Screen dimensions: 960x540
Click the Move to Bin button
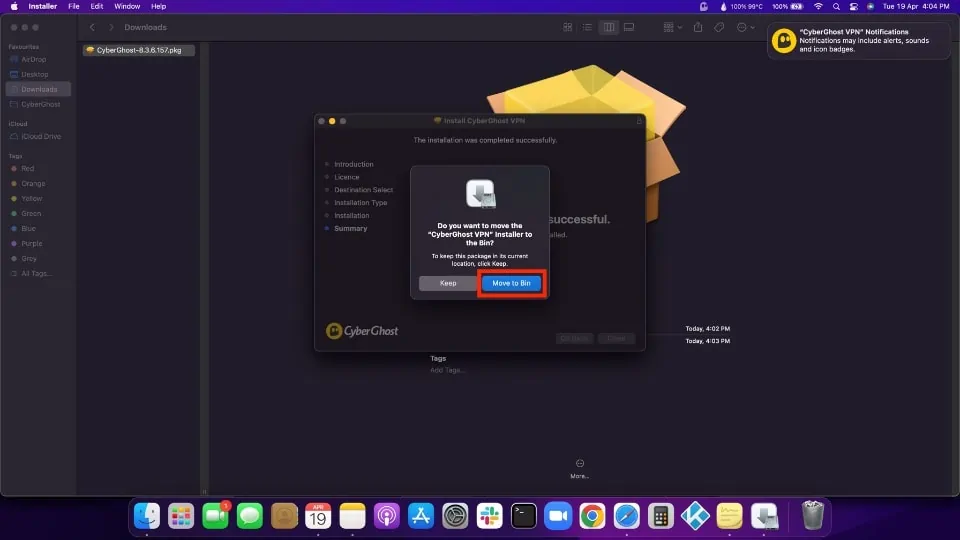pyautogui.click(x=511, y=283)
